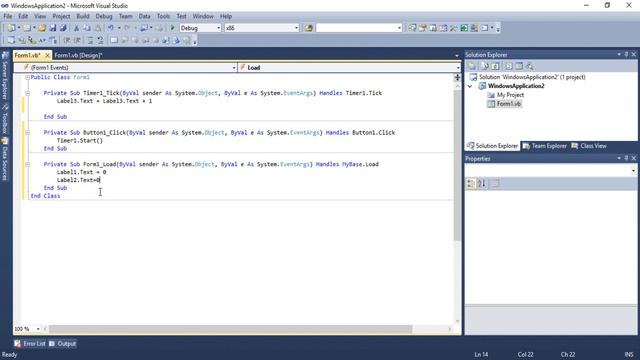Click the Increase indent icon

77,40
